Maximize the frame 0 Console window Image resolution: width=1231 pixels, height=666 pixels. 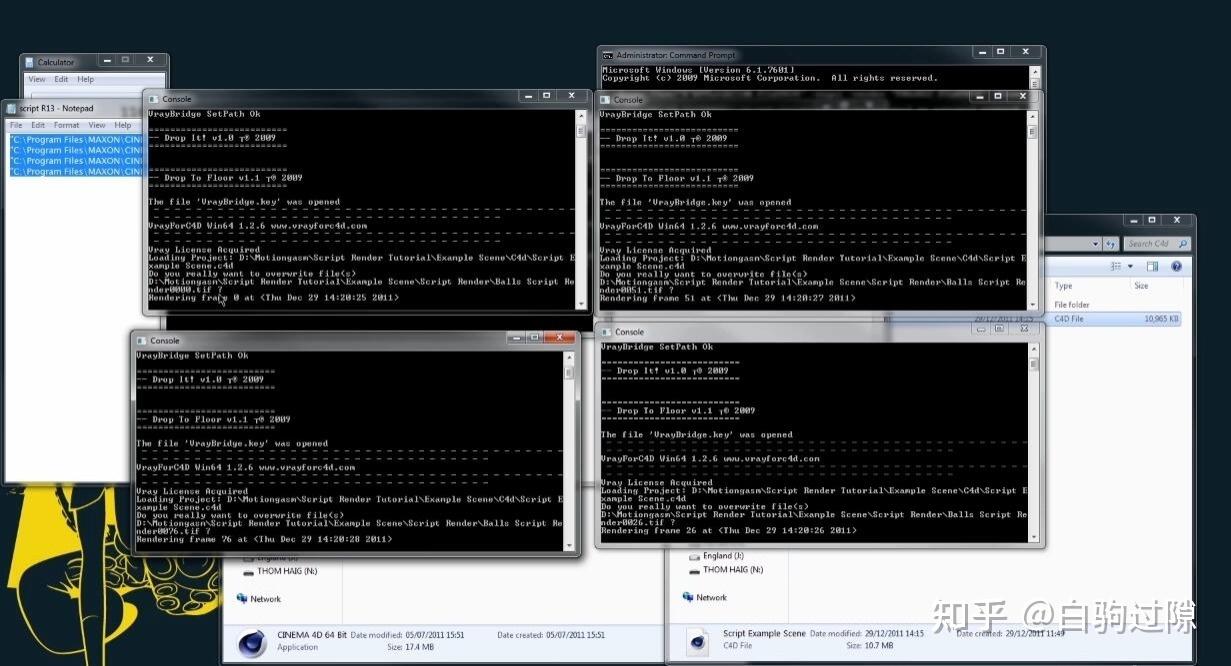546,96
